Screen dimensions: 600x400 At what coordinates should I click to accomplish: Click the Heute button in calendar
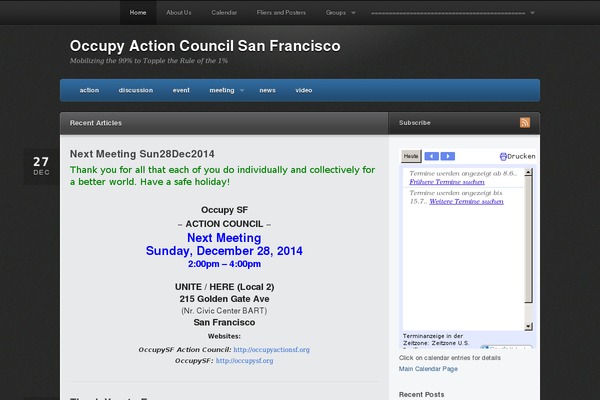[x=411, y=156]
